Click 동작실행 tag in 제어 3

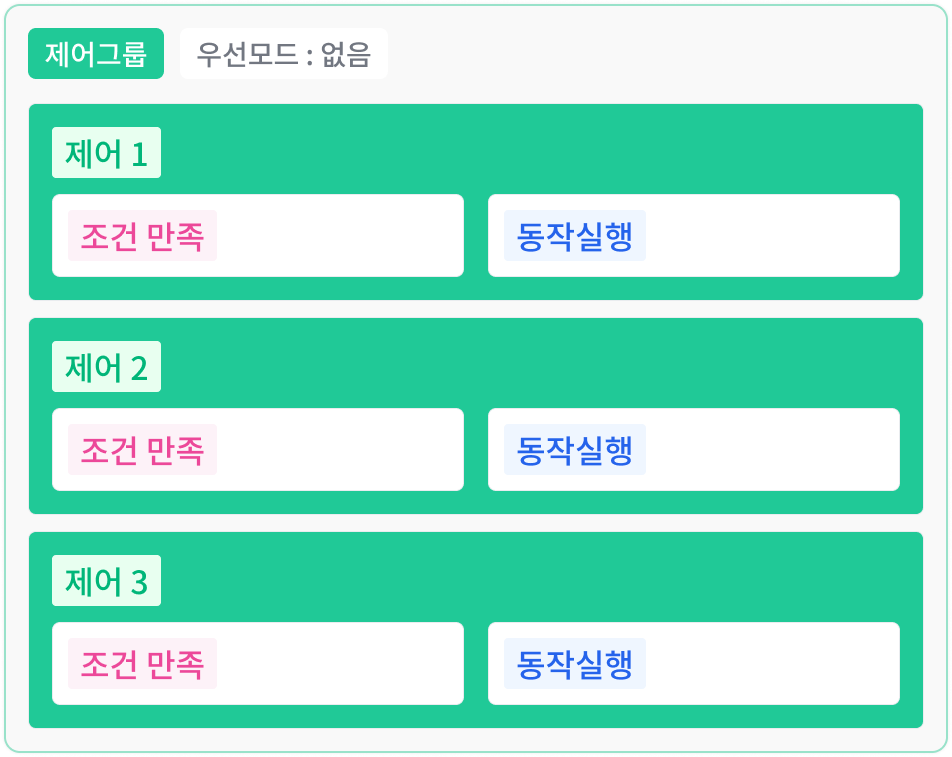[x=575, y=664]
